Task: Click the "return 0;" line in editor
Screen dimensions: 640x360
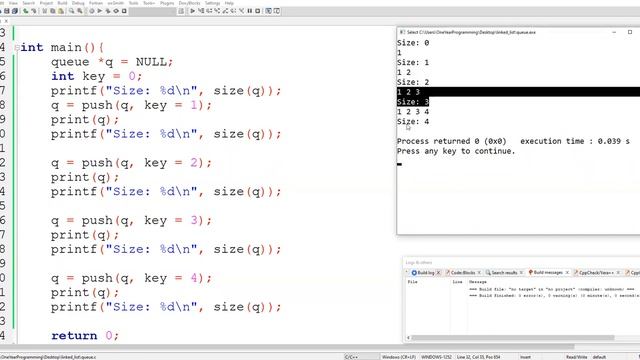Action: tap(85, 336)
